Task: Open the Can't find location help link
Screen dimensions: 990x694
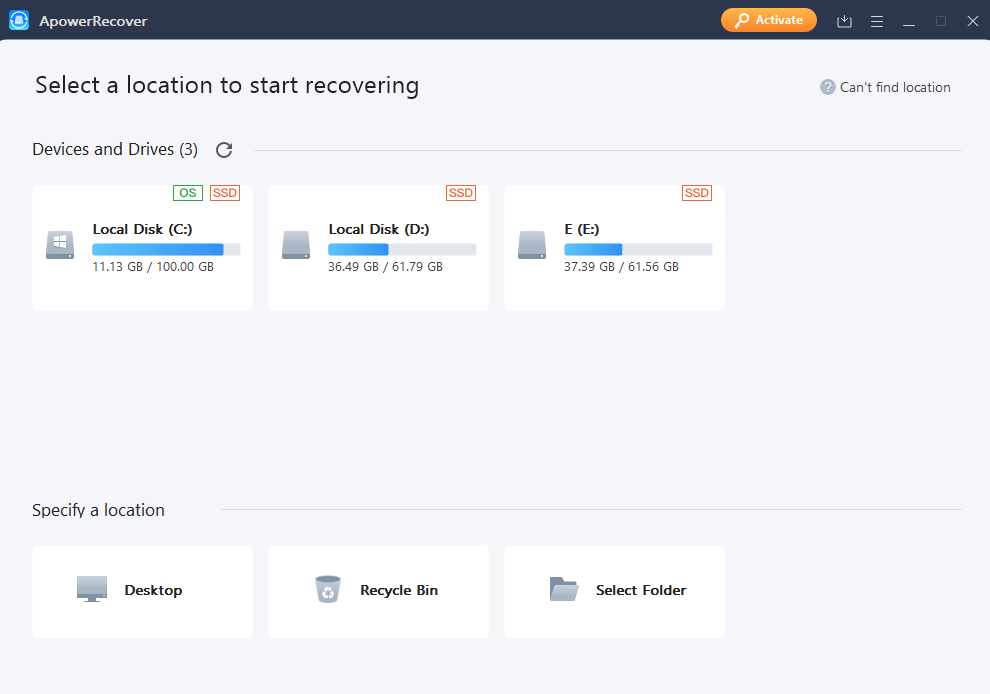Action: point(895,87)
